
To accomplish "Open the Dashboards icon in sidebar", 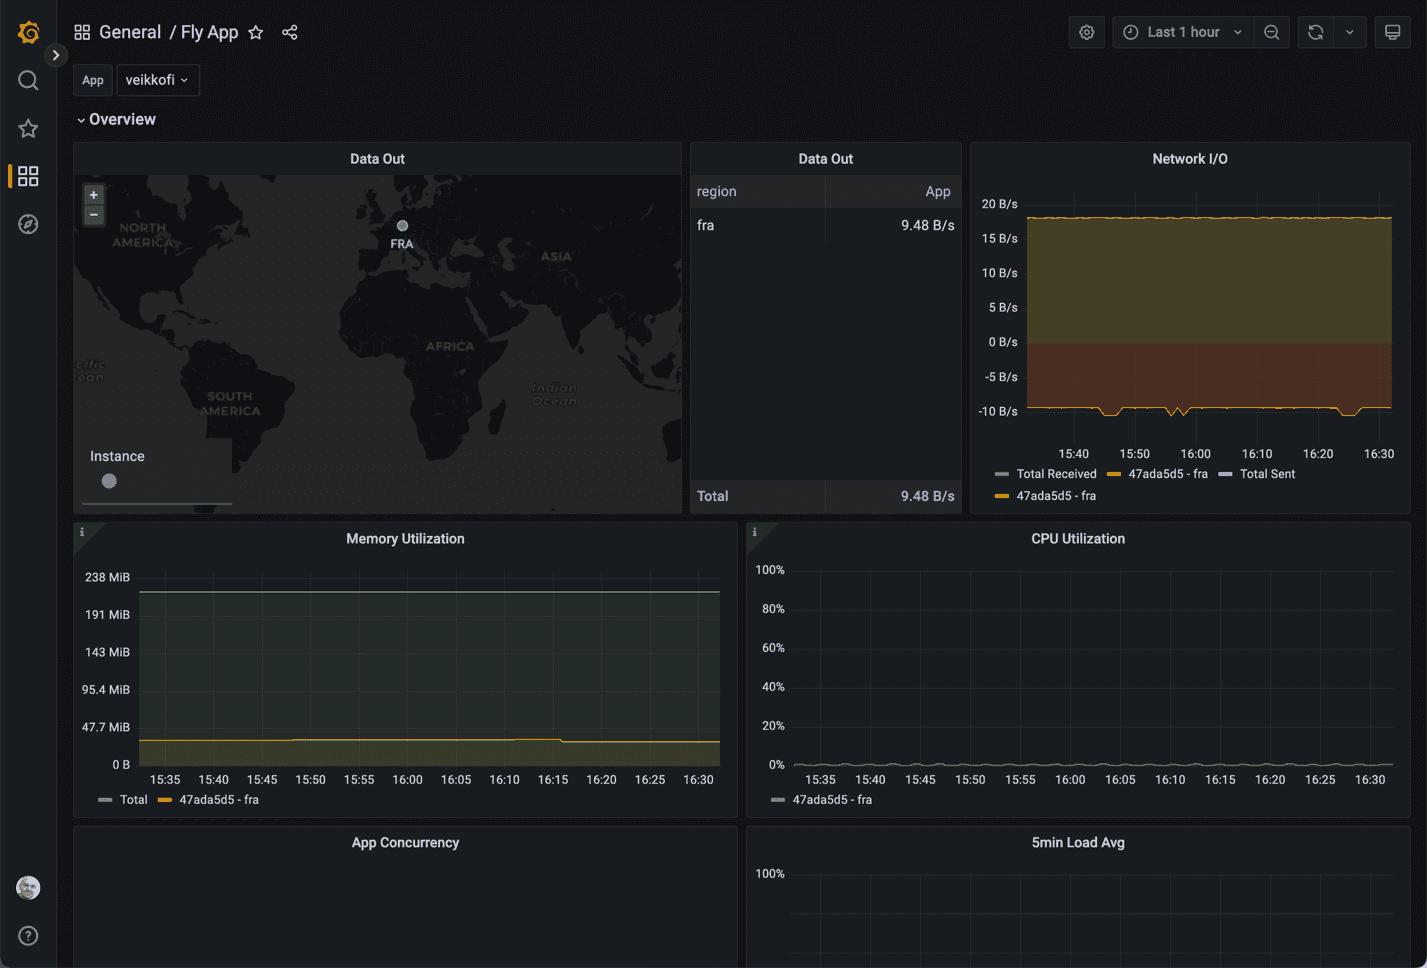I will (x=28, y=176).
